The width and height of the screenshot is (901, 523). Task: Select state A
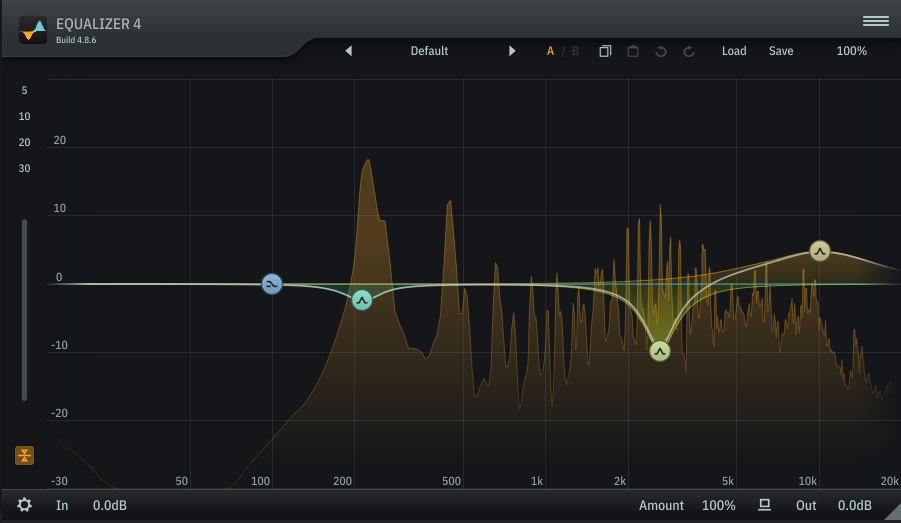pos(550,51)
